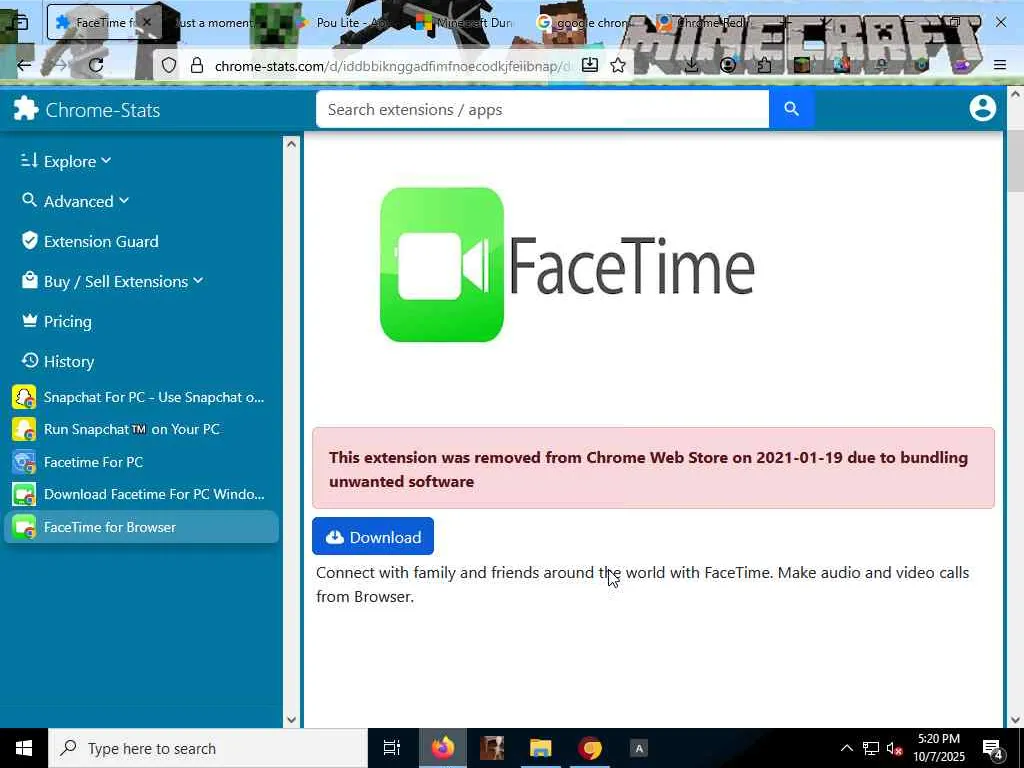Open the user account profile icon
The width and height of the screenshot is (1024, 768).
pos(982,108)
